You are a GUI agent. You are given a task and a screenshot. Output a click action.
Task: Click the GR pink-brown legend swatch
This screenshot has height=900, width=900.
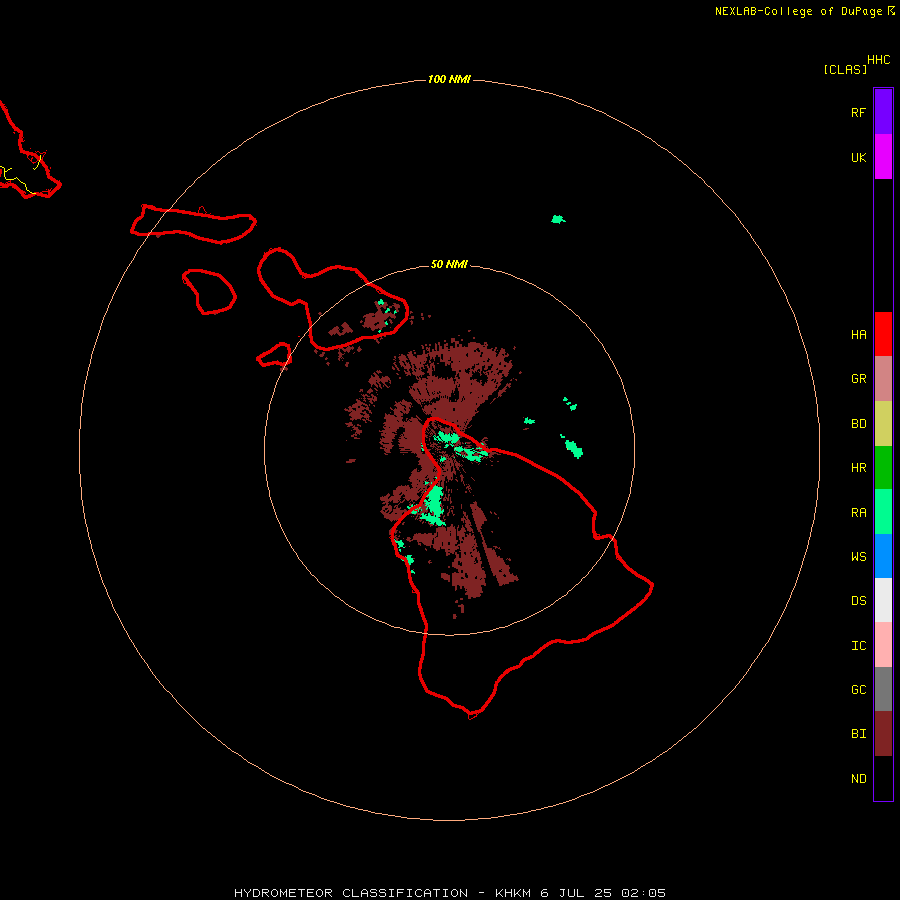[883, 379]
